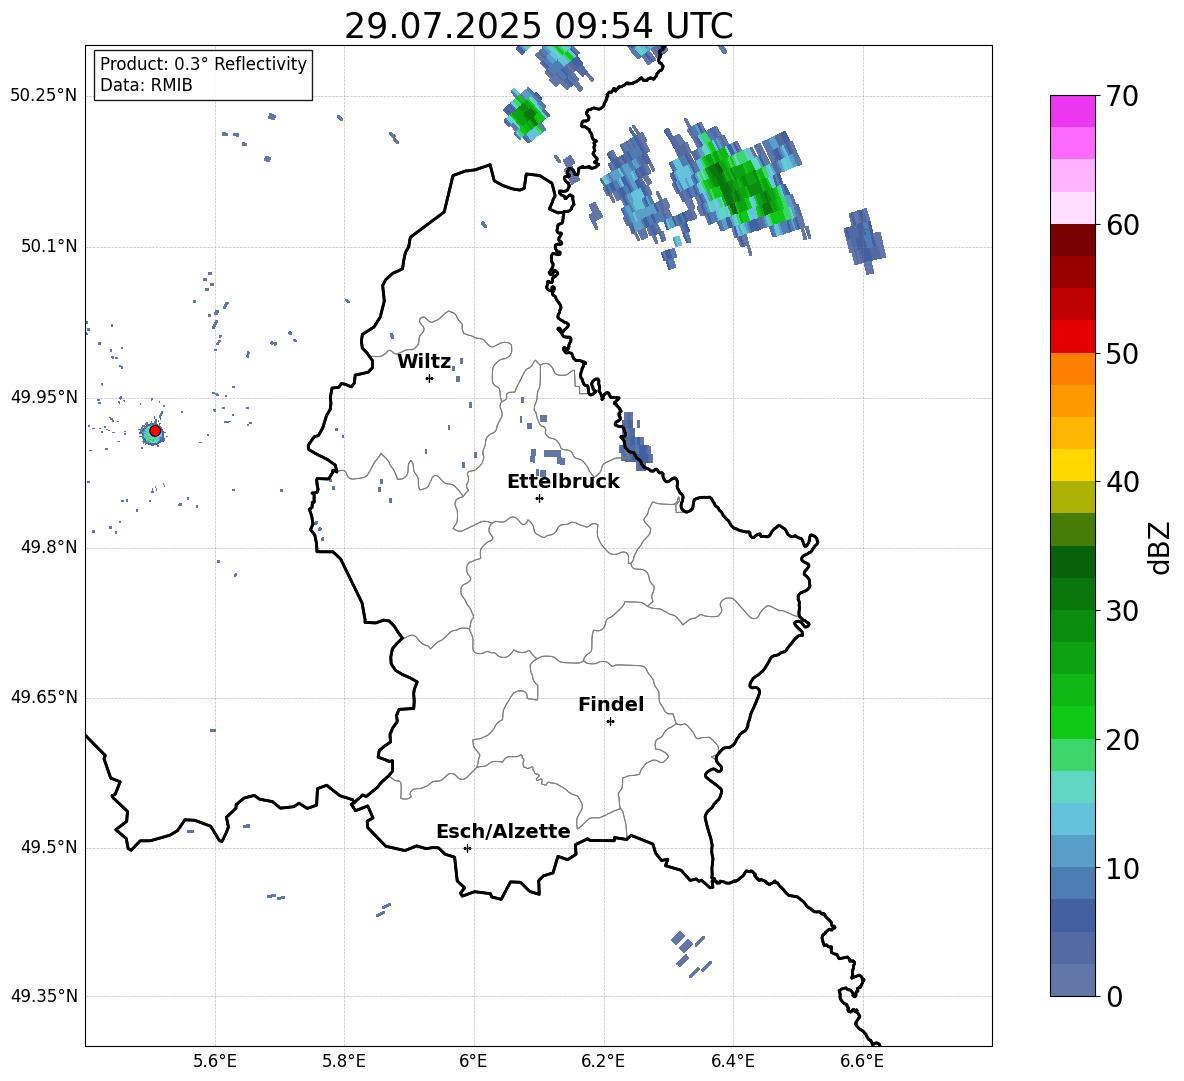Click the 'Product: 0.3° Reflectivity' text
Image resolution: width=1184 pixels, height=1081 pixels.
203,64
